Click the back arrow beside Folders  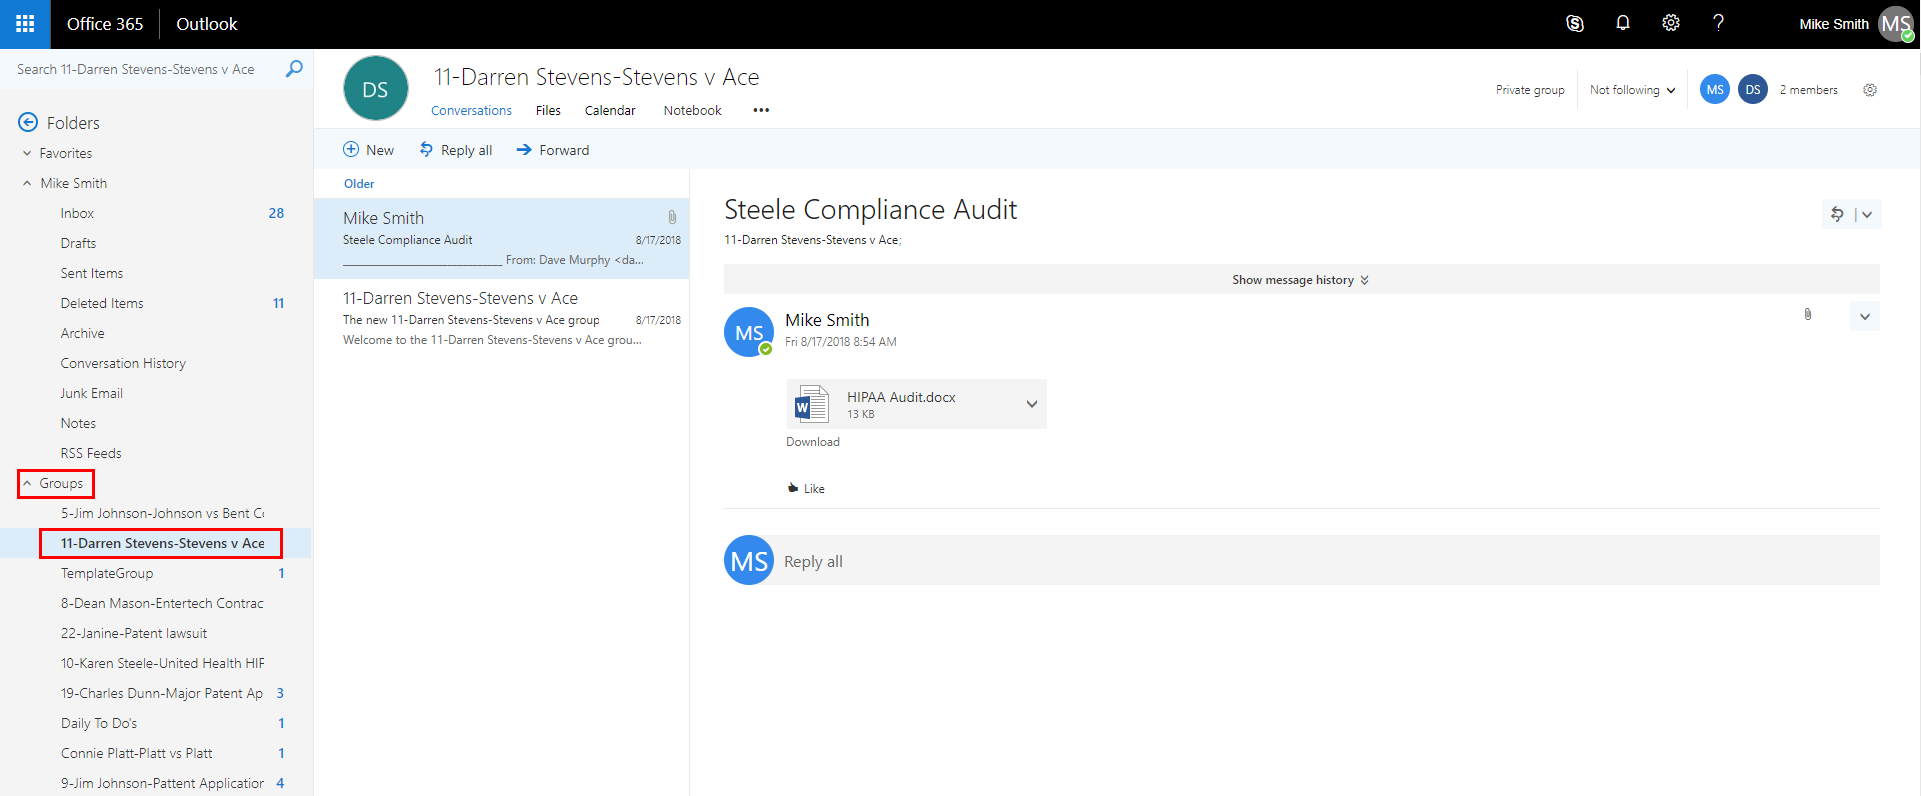point(28,123)
